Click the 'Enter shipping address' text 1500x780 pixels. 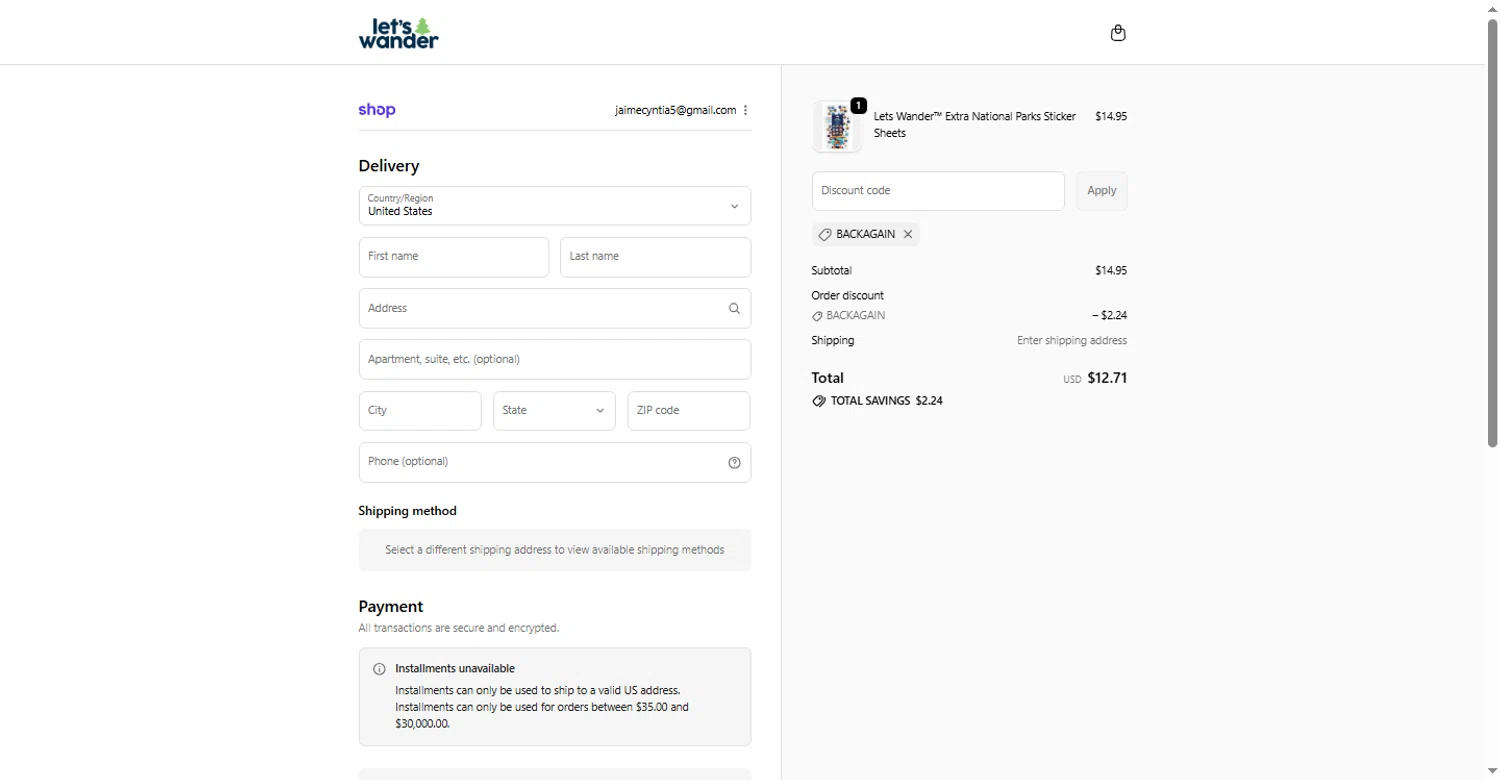(x=1072, y=341)
